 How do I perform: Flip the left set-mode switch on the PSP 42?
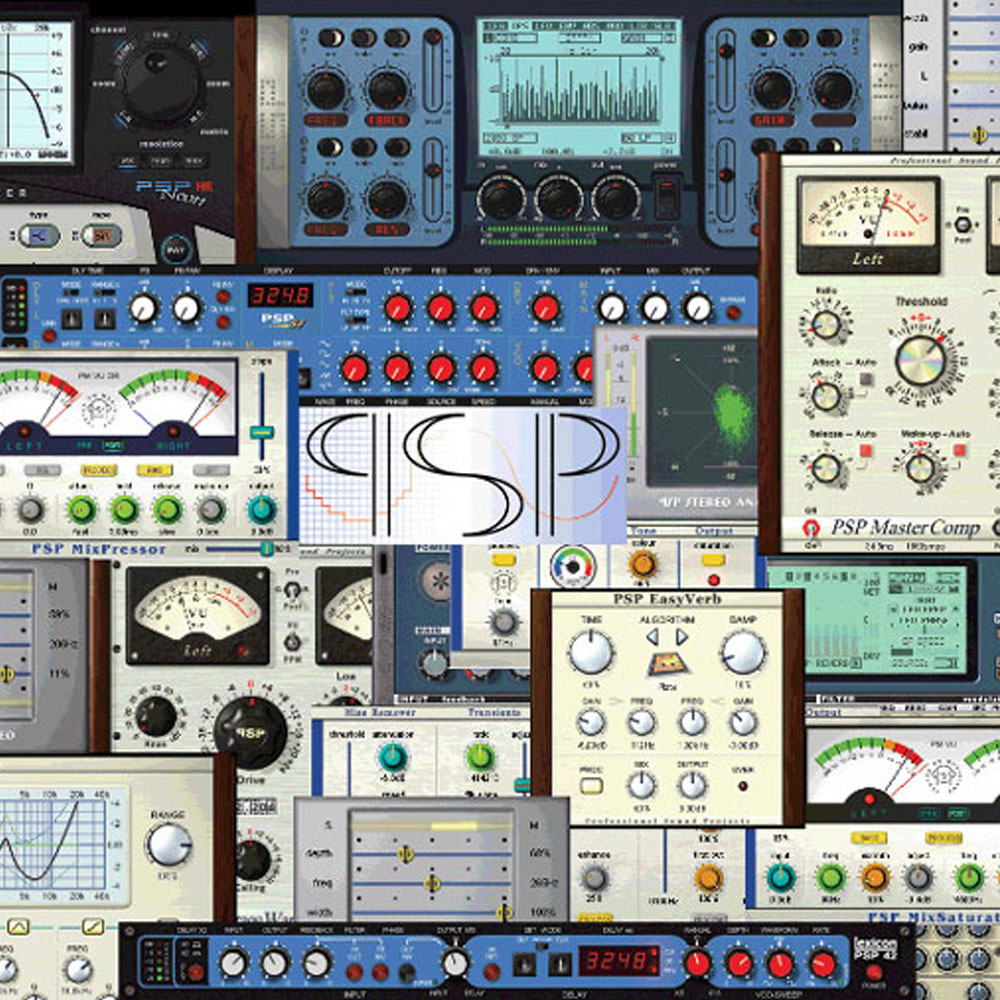click(526, 964)
